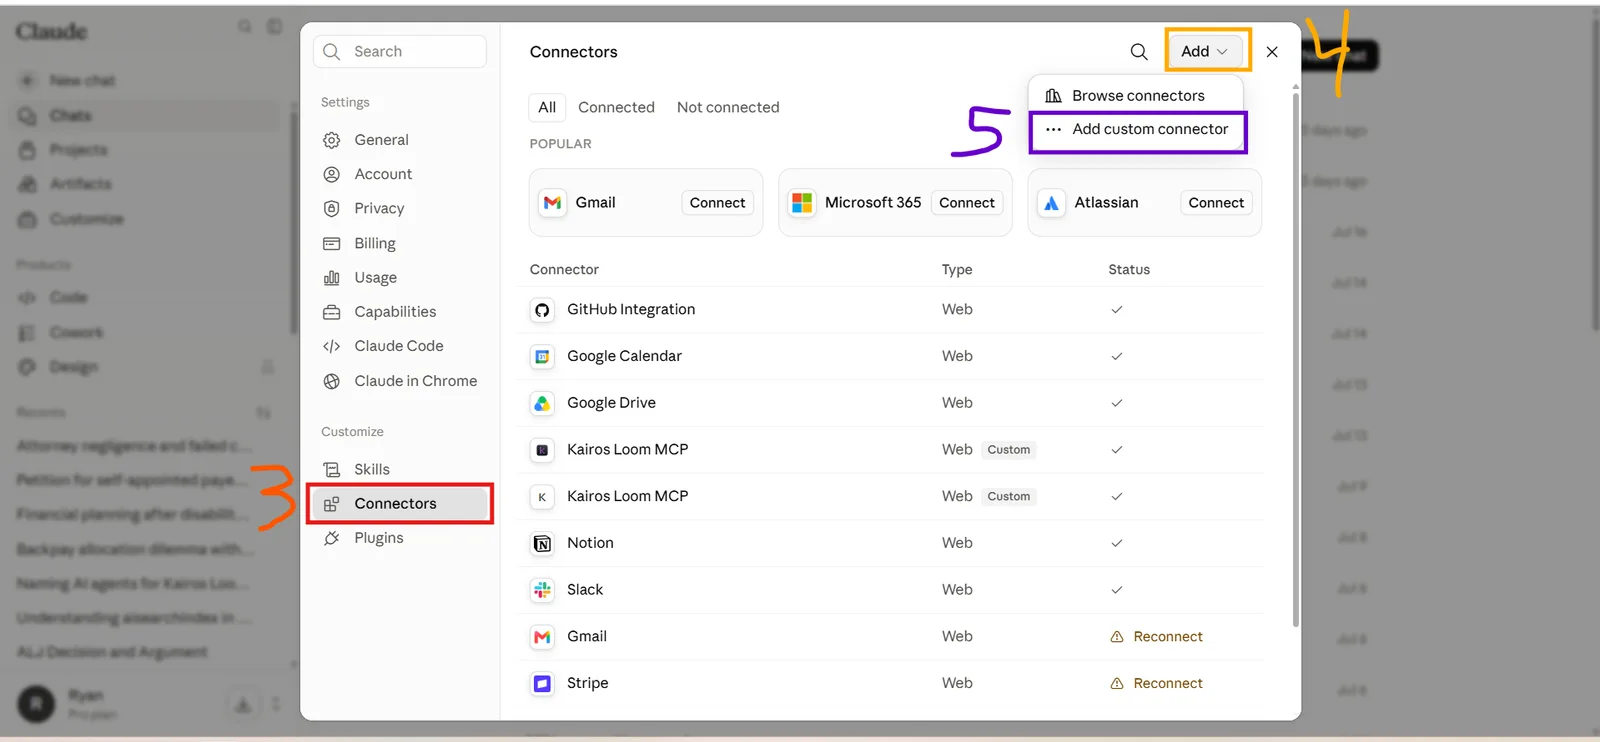Image resolution: width=1600 pixels, height=742 pixels.
Task: Close the settings dialog with X
Action: pos(1272,51)
